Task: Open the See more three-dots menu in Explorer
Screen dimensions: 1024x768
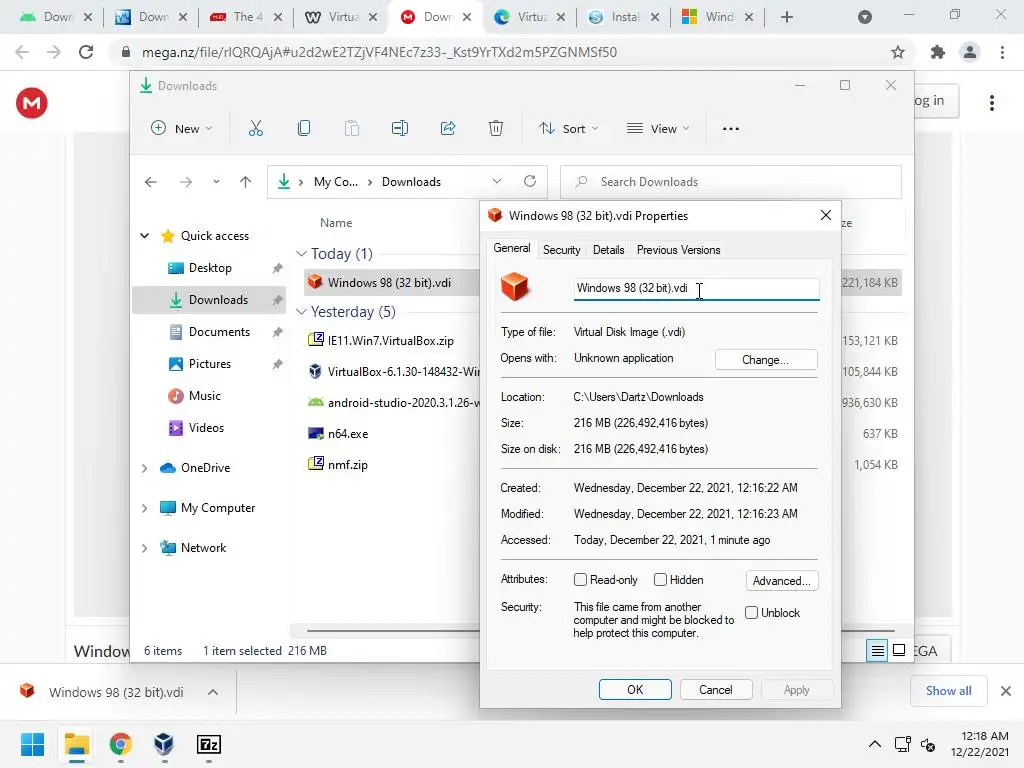Action: click(731, 129)
